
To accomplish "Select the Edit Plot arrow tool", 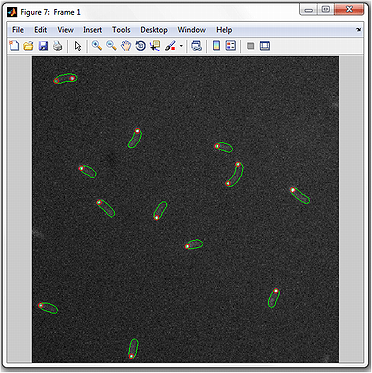I will pos(78,46).
